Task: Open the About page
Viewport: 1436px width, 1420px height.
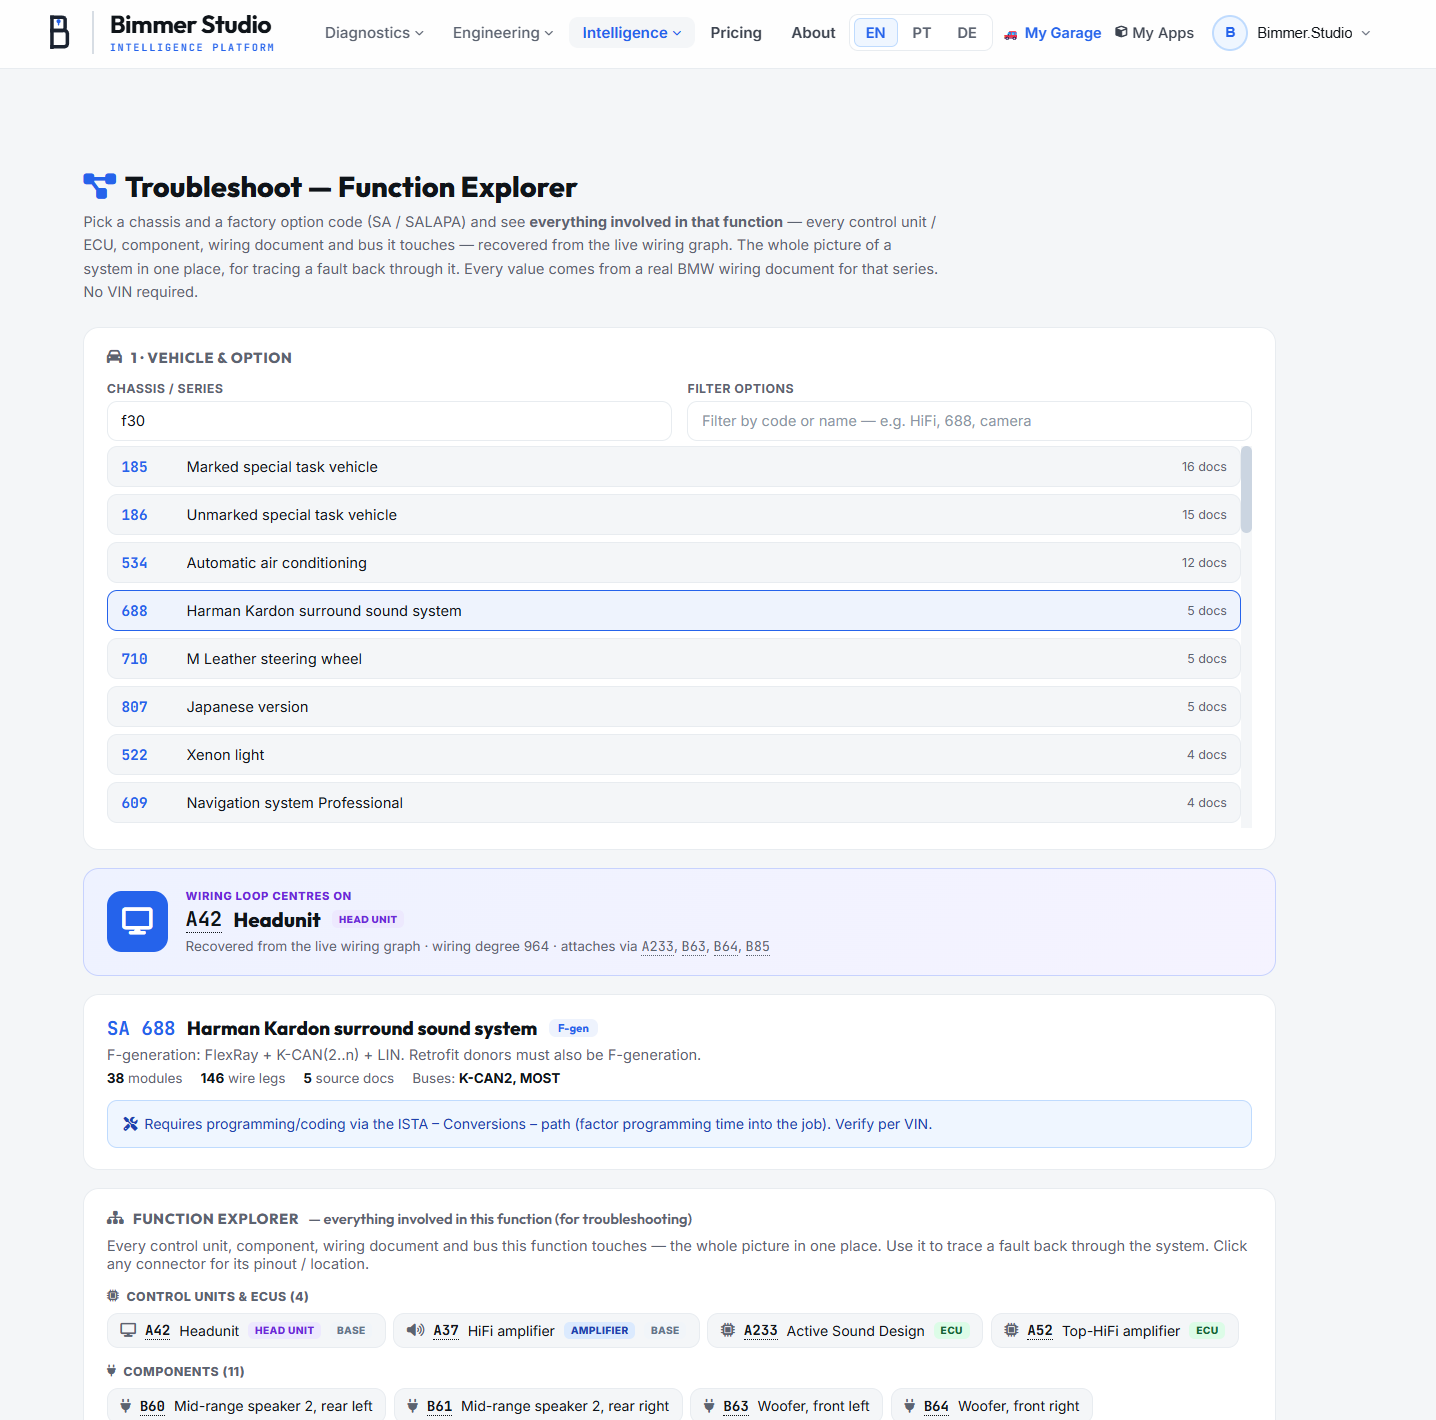Action: click(x=813, y=33)
